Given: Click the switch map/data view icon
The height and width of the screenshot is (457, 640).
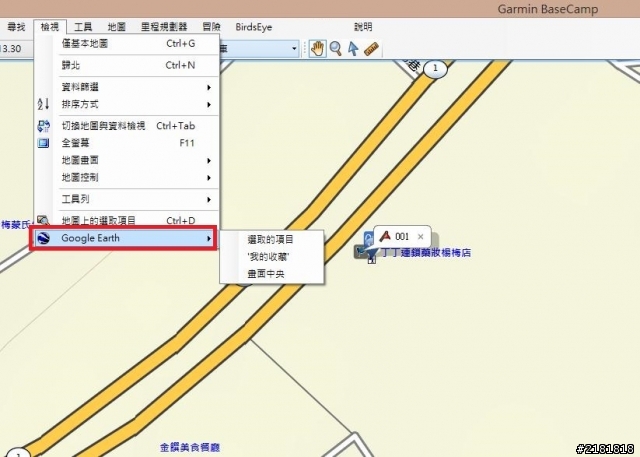Looking at the screenshot, I should pos(43,126).
